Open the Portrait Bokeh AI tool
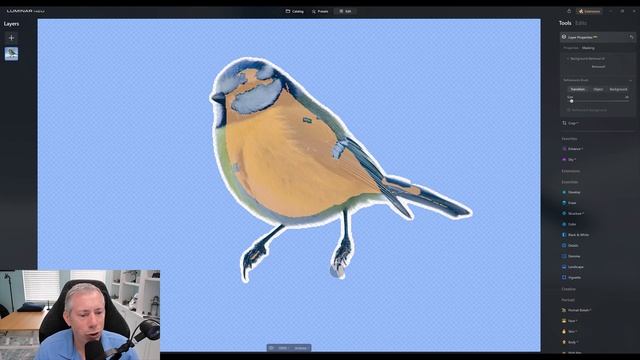 pos(577,310)
